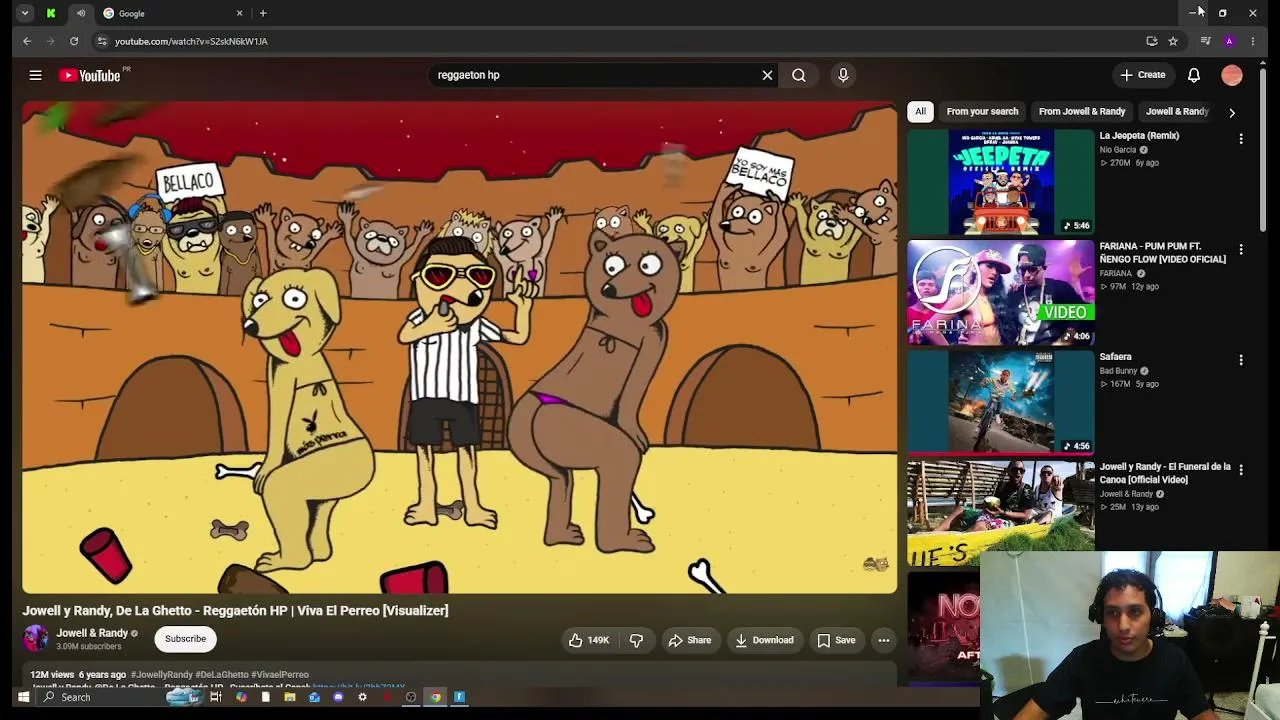Click the Safaera video title
The height and width of the screenshot is (720, 1280).
click(1116, 357)
